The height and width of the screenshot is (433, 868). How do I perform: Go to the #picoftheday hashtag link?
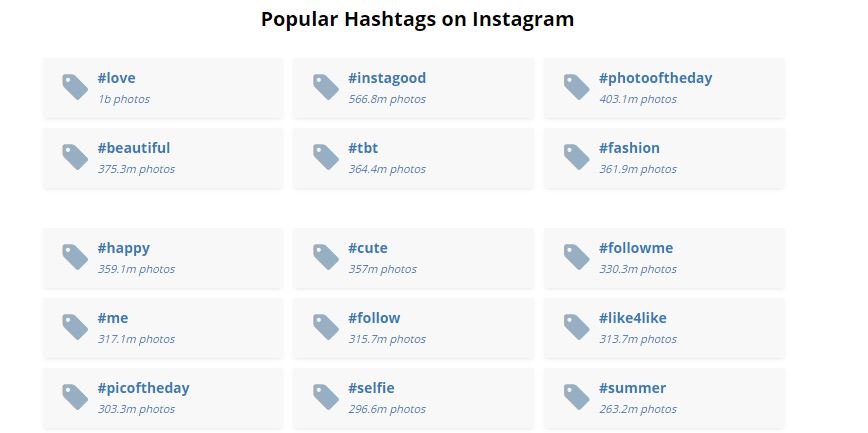point(143,388)
